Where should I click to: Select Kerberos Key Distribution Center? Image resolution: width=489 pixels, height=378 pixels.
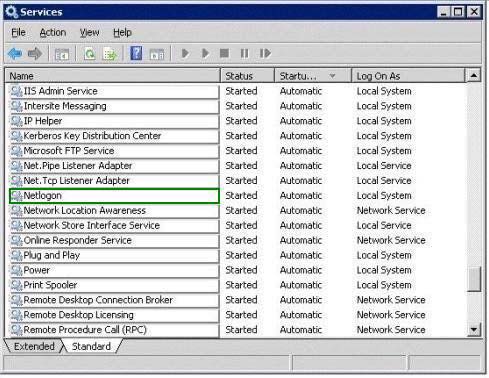(x=114, y=136)
